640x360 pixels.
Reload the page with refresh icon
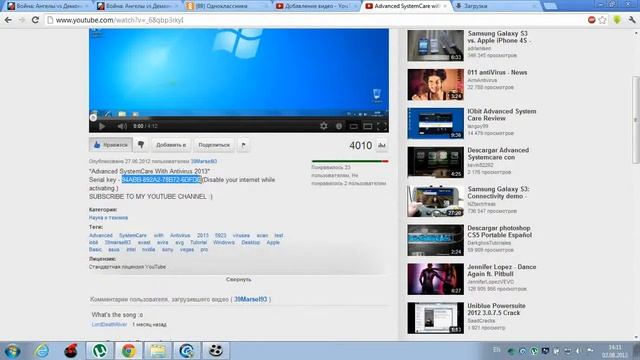(35, 20)
